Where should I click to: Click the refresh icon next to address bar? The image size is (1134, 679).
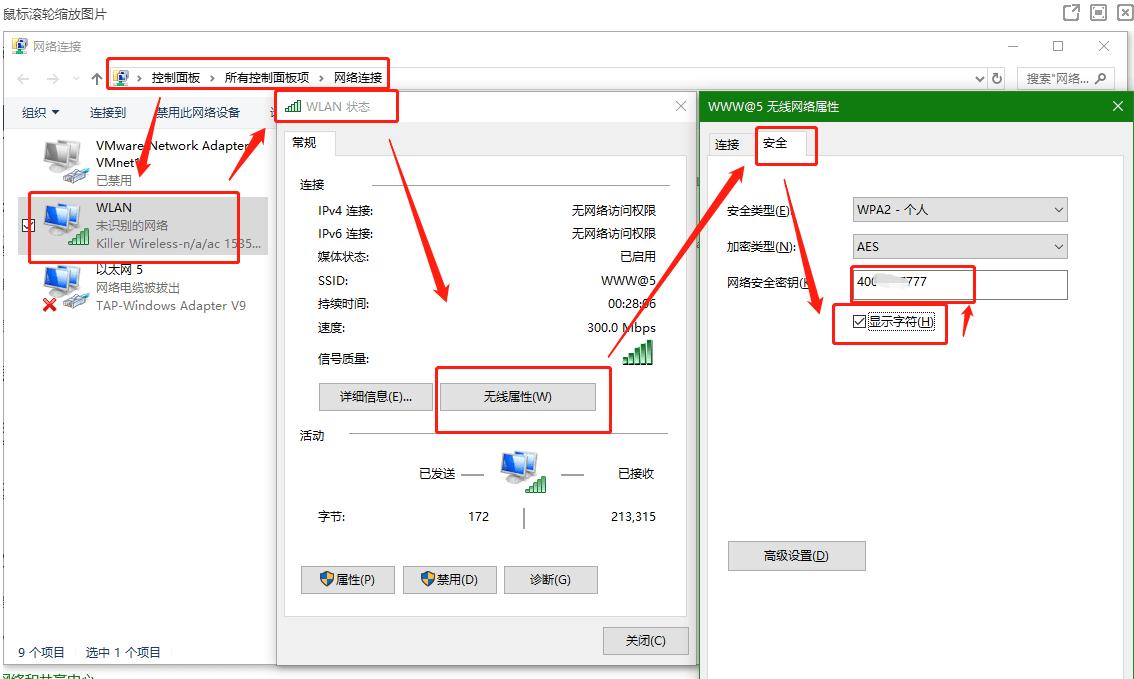996,77
